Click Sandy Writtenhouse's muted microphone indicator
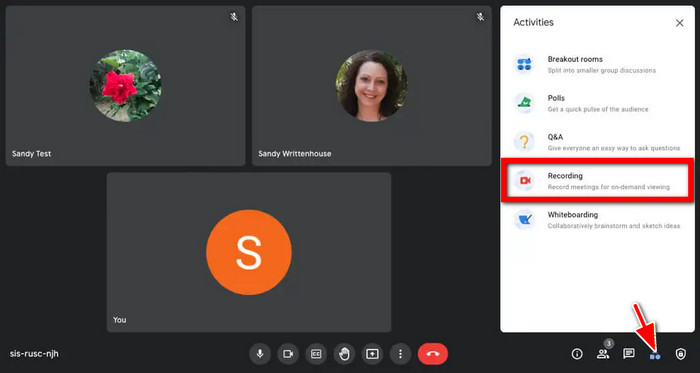Screen dimensions: 700x373 pyautogui.click(x=480, y=17)
